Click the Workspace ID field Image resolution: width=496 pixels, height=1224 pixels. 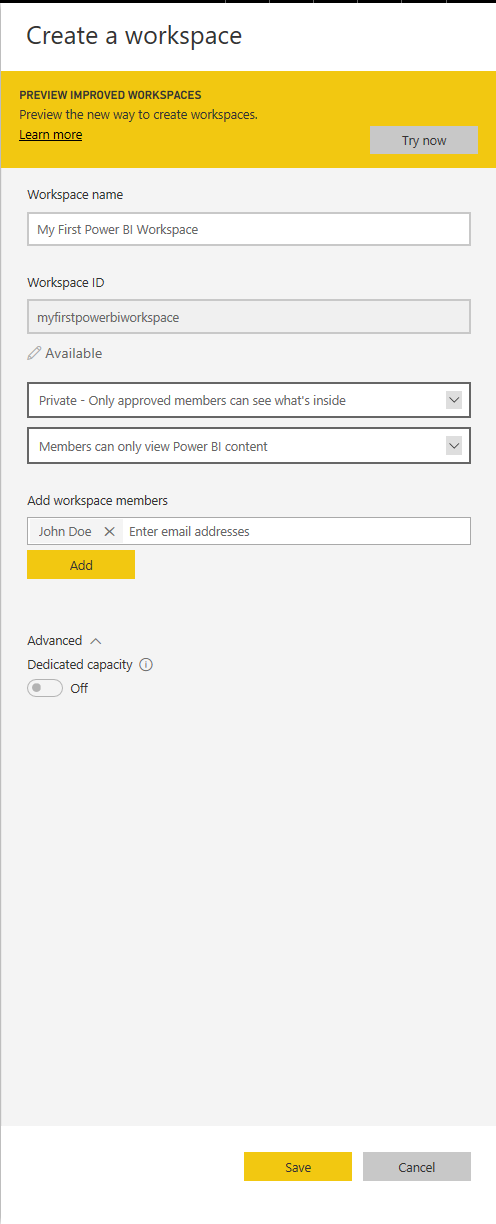249,317
